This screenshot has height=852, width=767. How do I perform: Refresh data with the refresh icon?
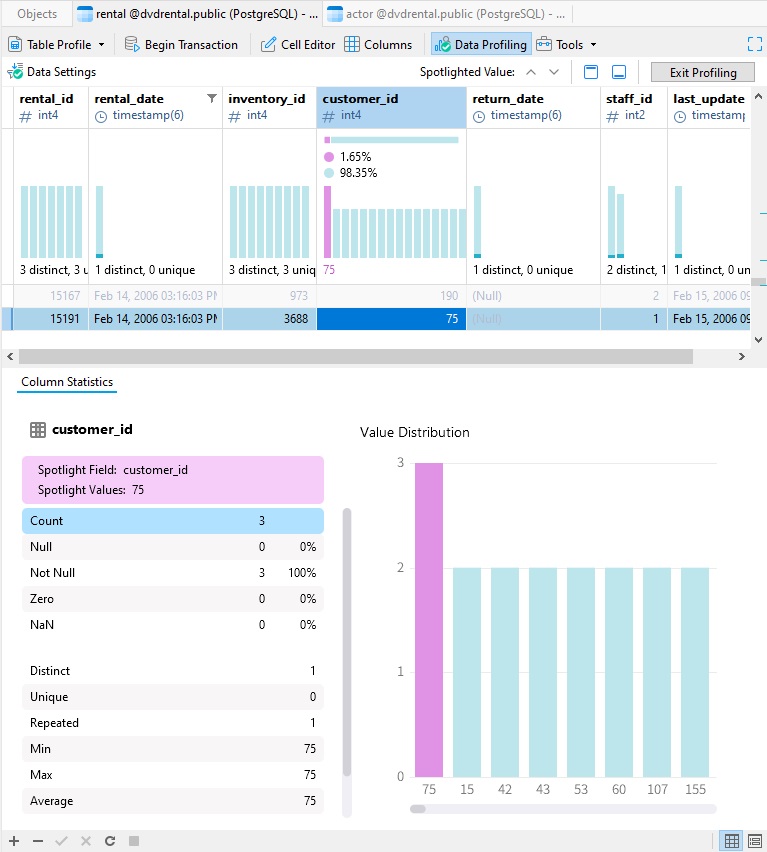coord(110,841)
